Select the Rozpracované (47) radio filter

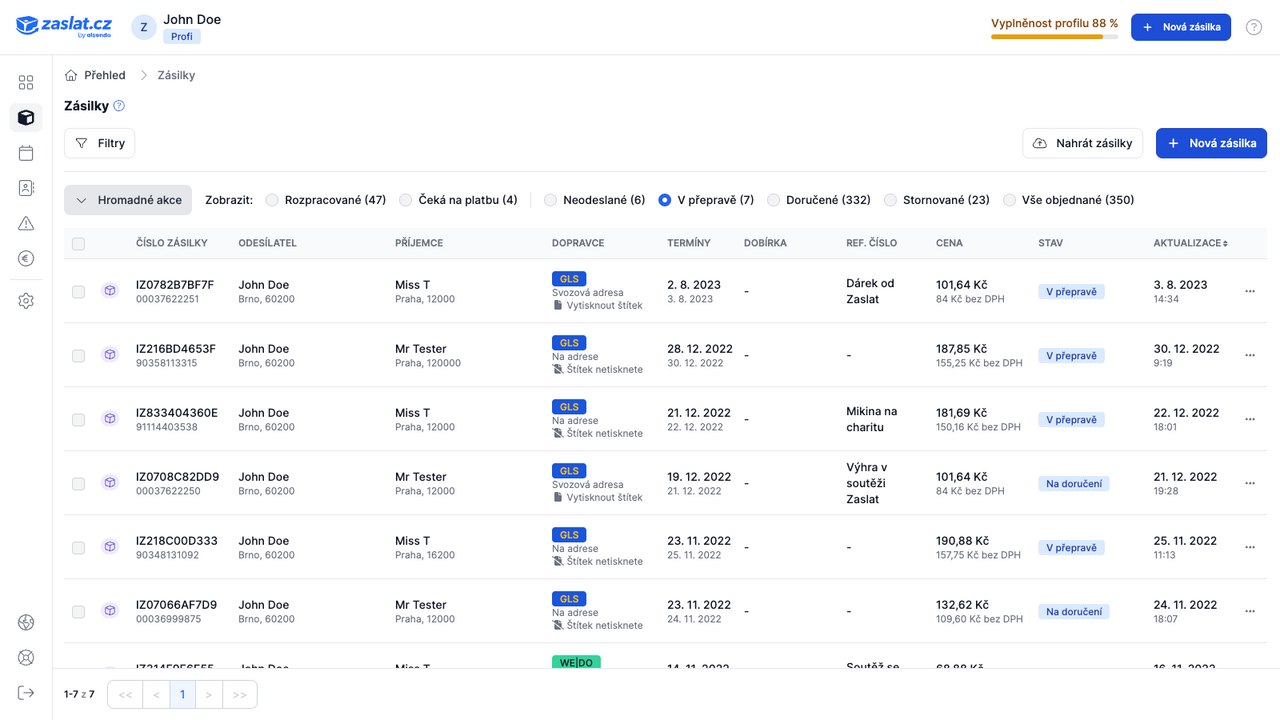tap(272, 200)
